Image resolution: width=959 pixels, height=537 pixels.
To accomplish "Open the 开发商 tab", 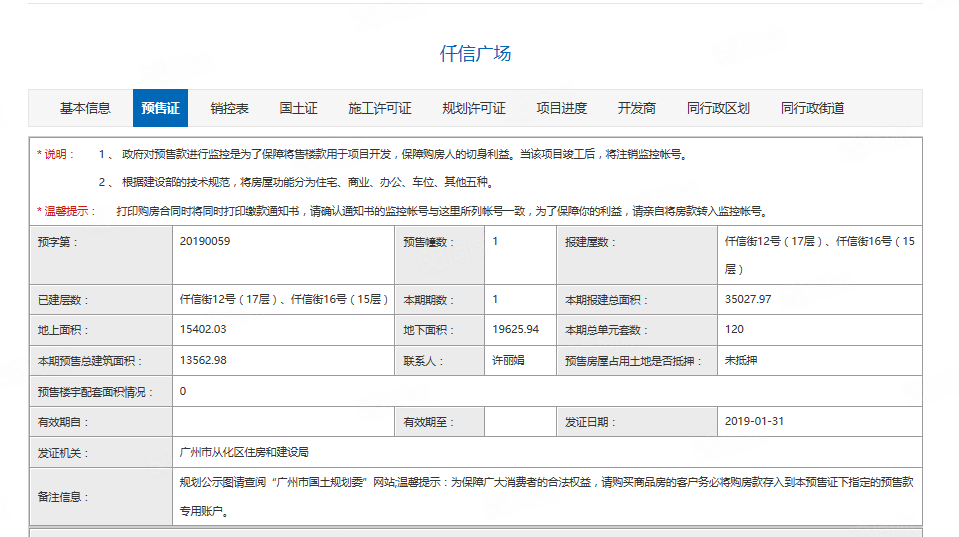I will (x=637, y=108).
